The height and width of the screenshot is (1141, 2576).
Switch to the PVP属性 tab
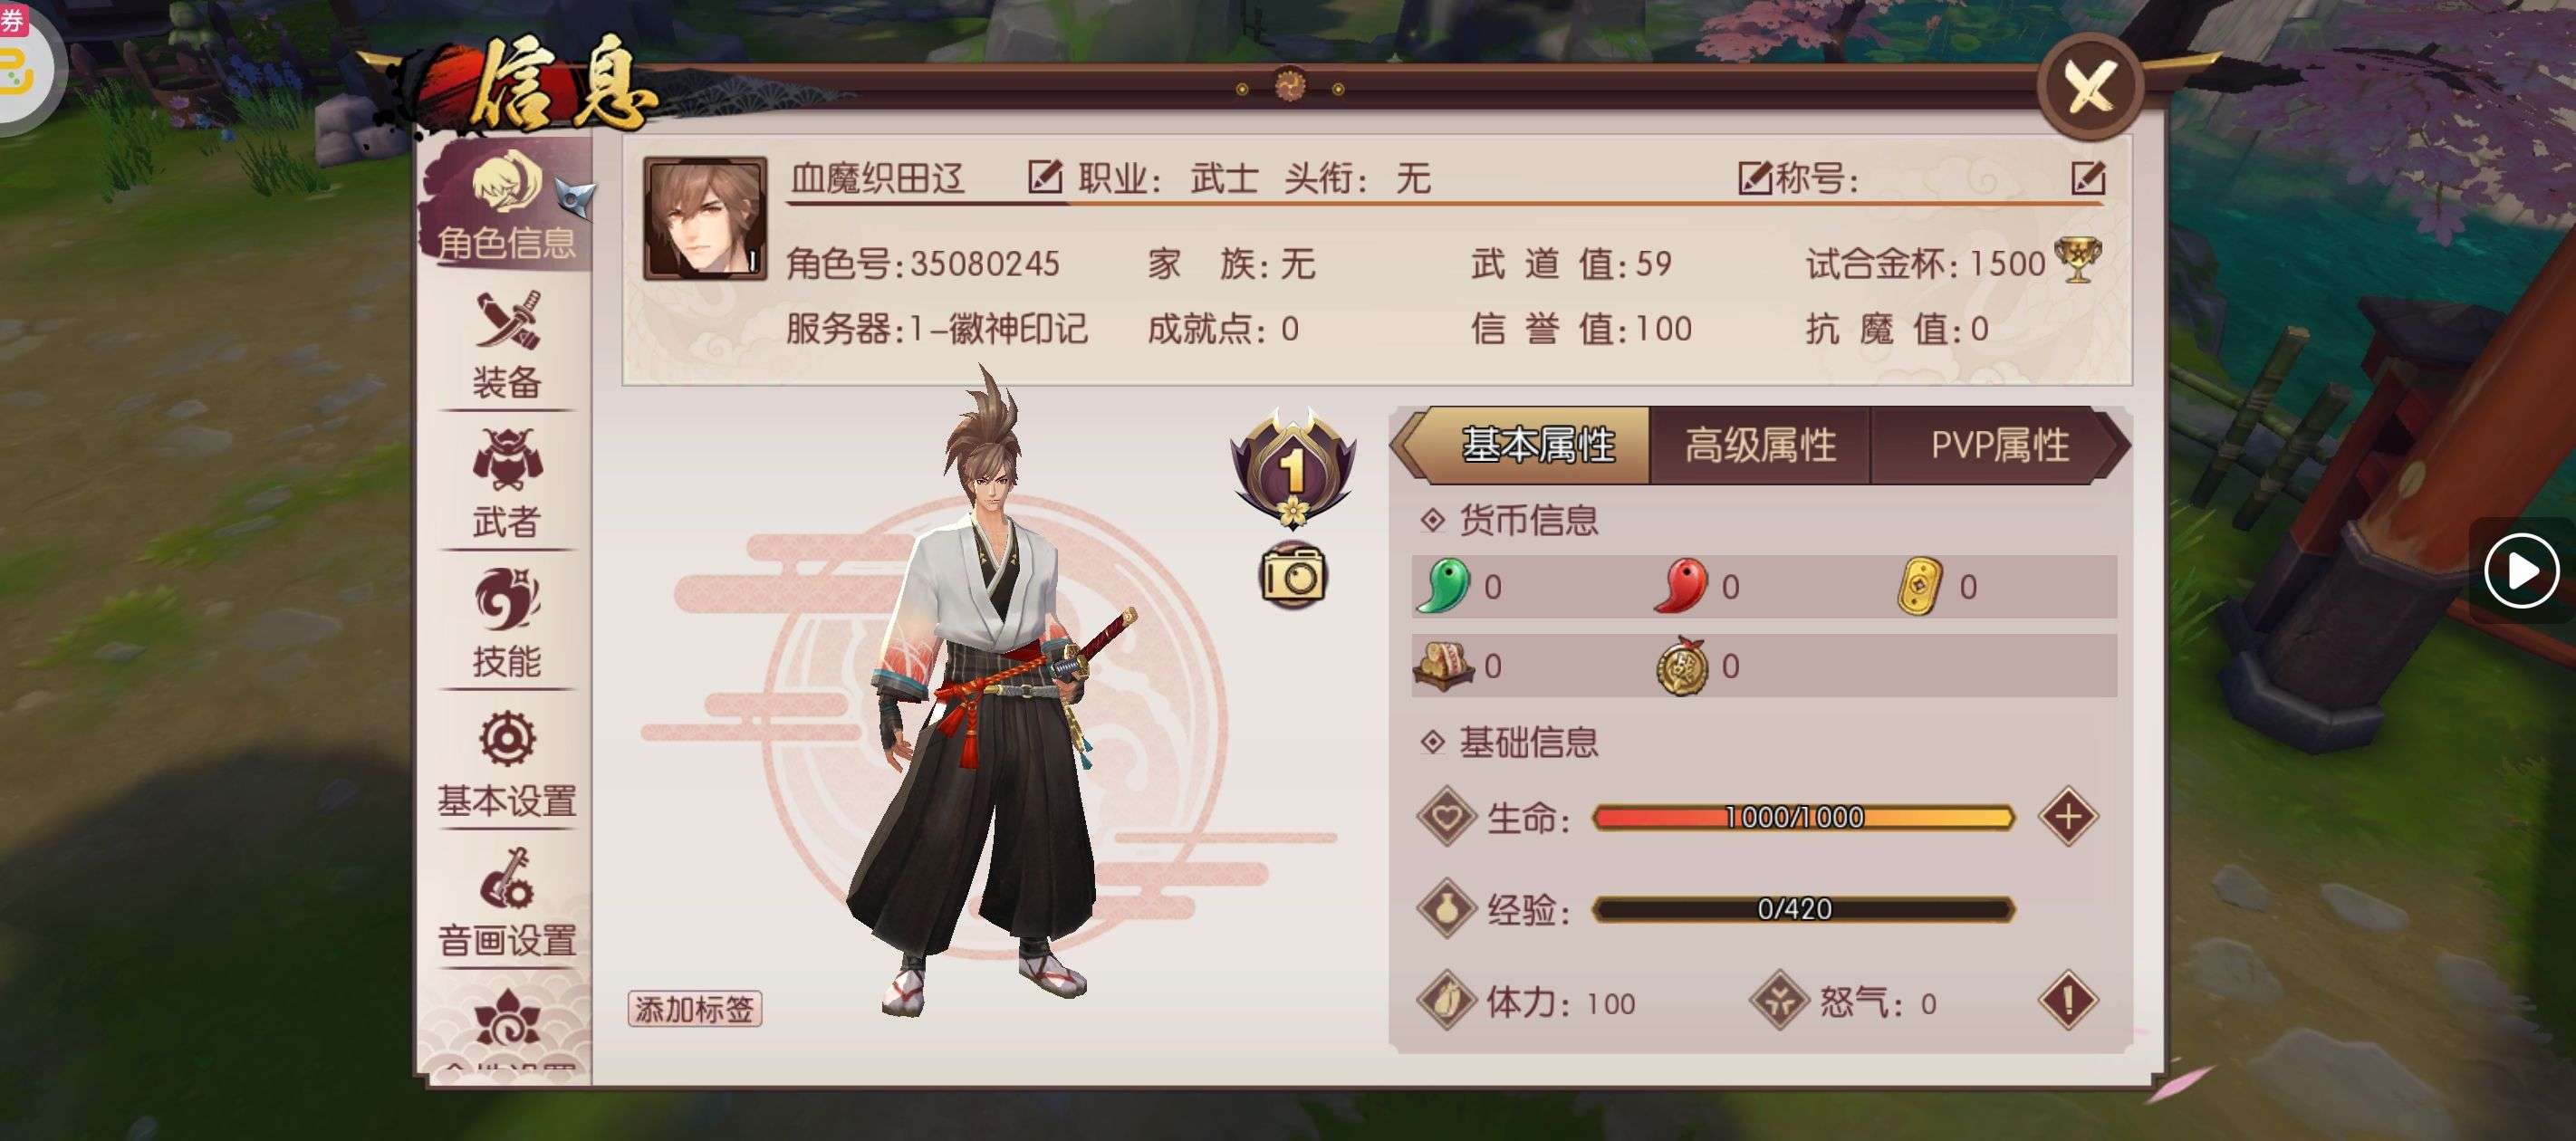click(x=1999, y=446)
